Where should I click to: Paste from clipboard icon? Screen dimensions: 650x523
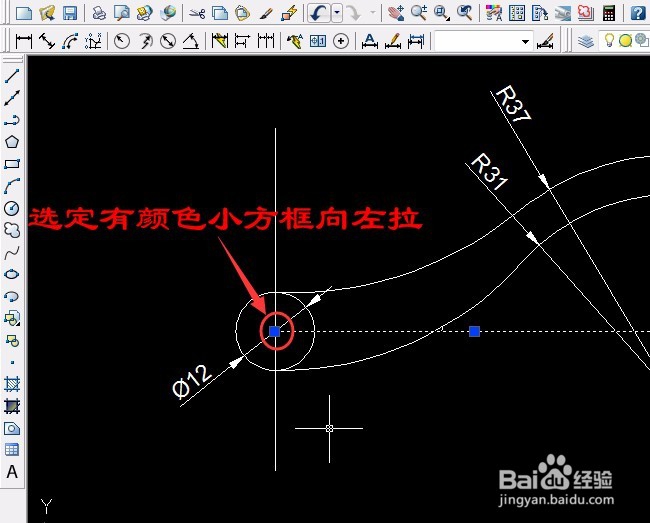pyautogui.click(x=243, y=13)
